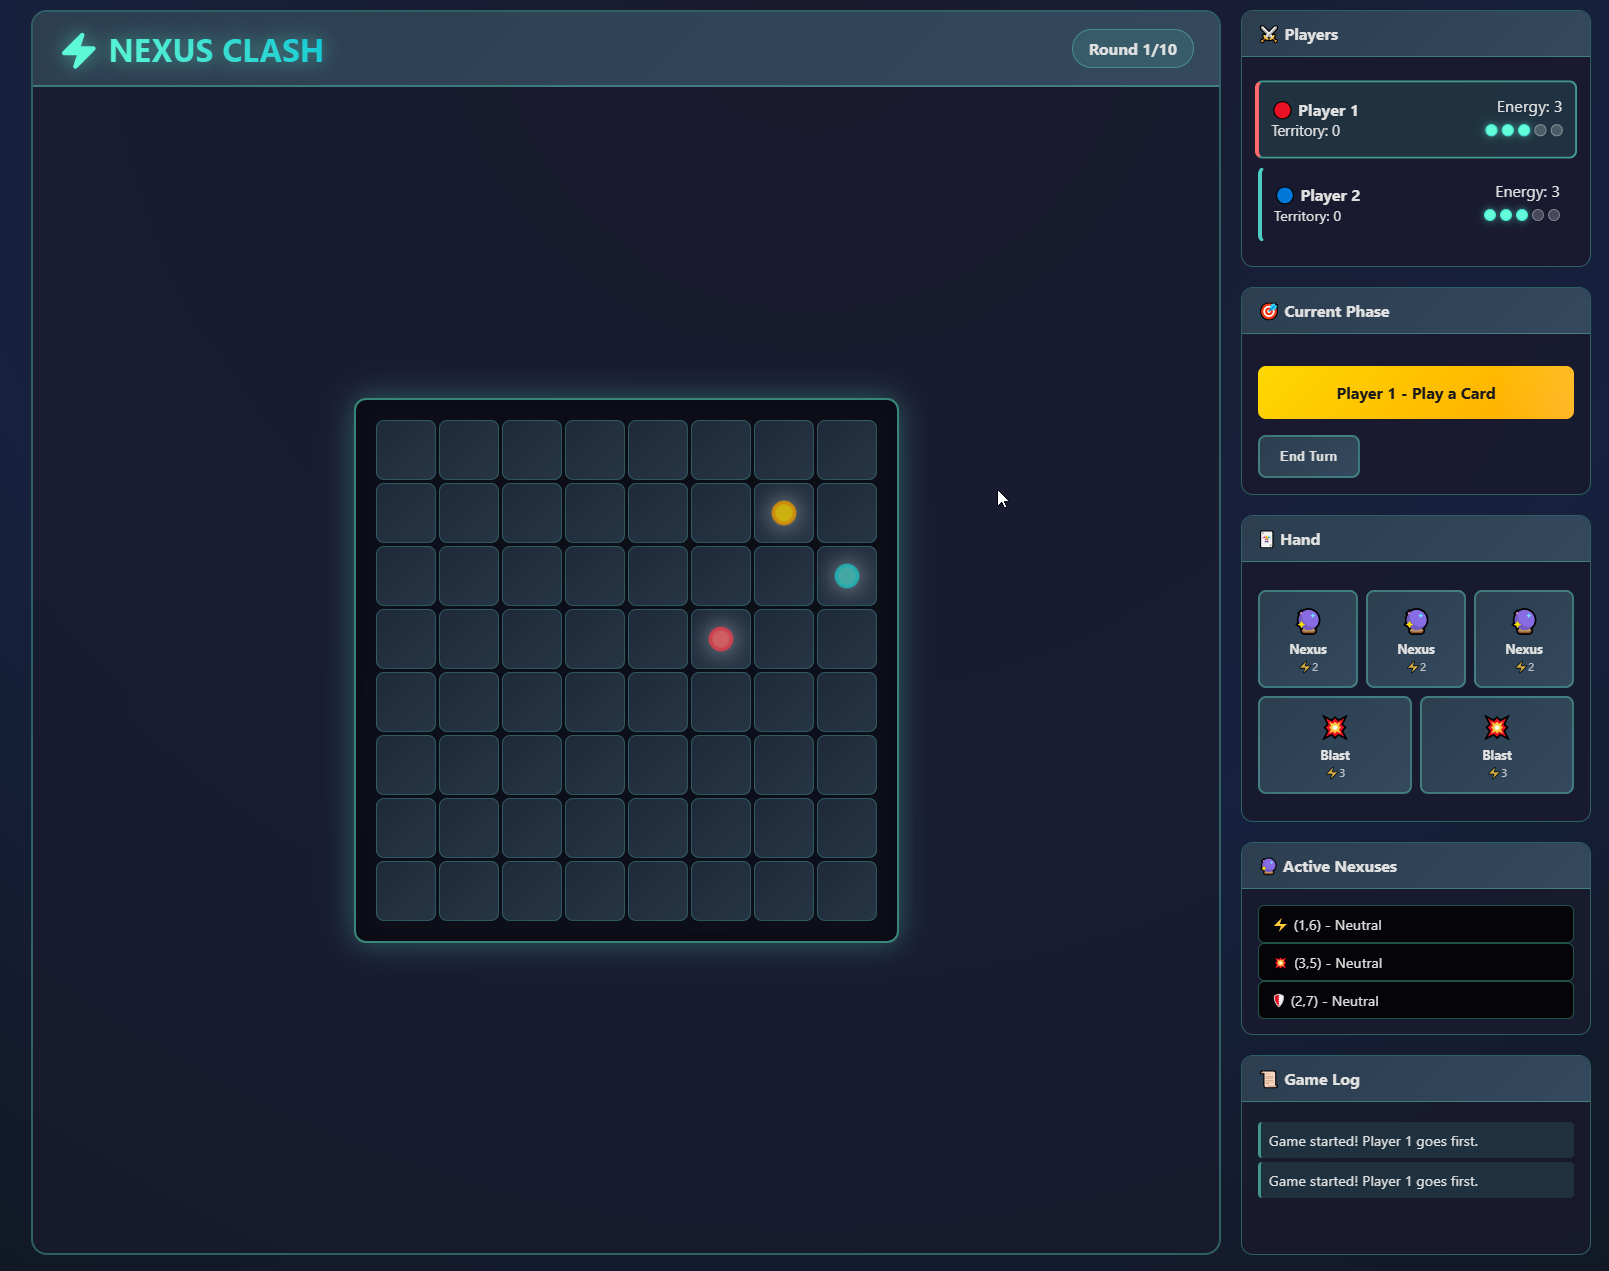Click the first Game started log entry
The height and width of the screenshot is (1271, 1609).
click(1416, 1141)
